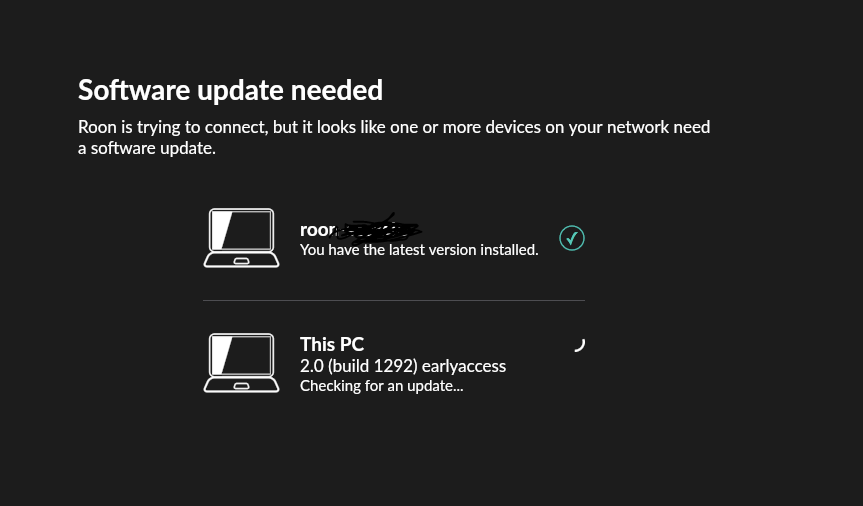The width and height of the screenshot is (863, 506).
Task: Click the loading spinner for This PC
Action: tap(579, 345)
